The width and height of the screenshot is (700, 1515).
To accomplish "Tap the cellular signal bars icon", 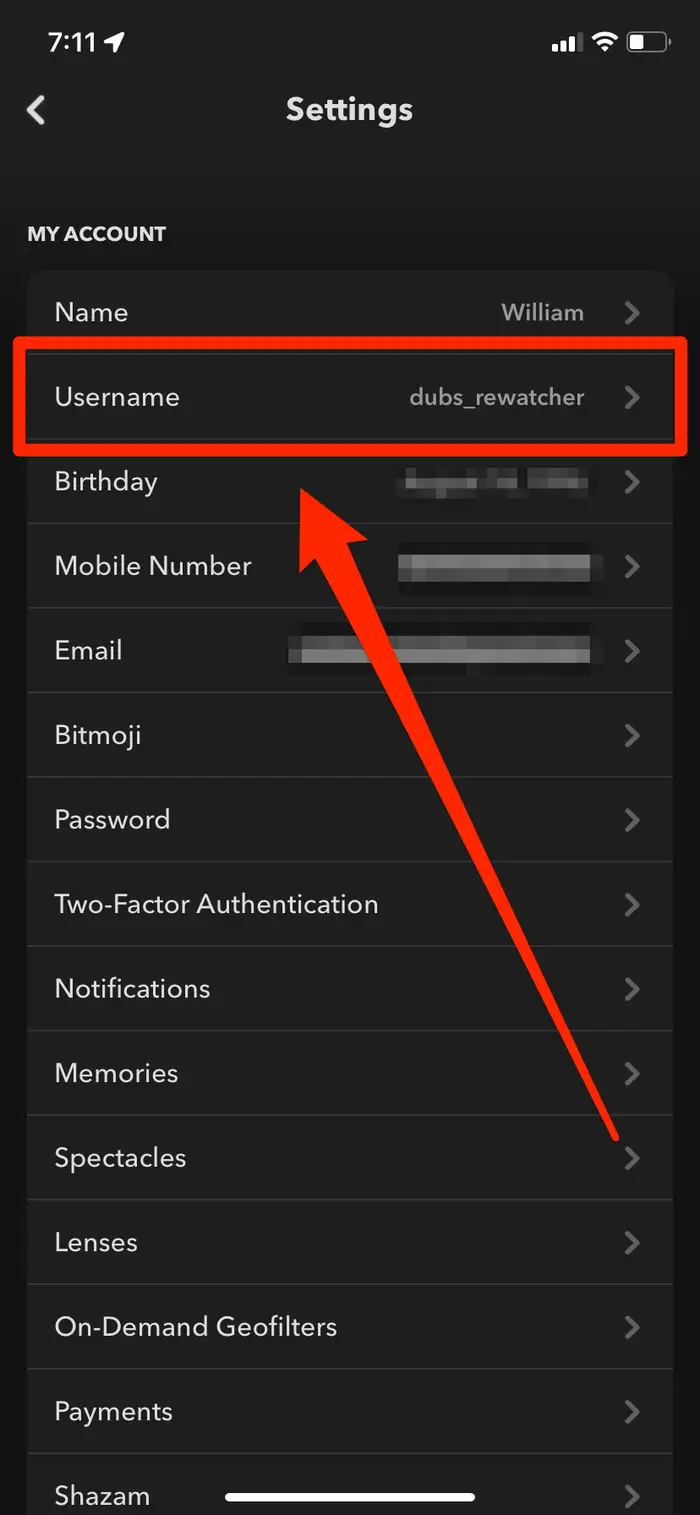I will (566, 42).
